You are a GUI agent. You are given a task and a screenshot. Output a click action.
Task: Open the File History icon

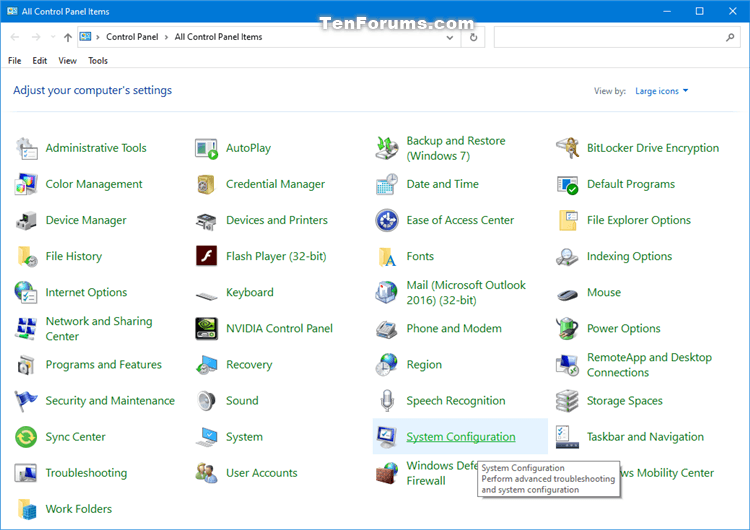click(26, 256)
